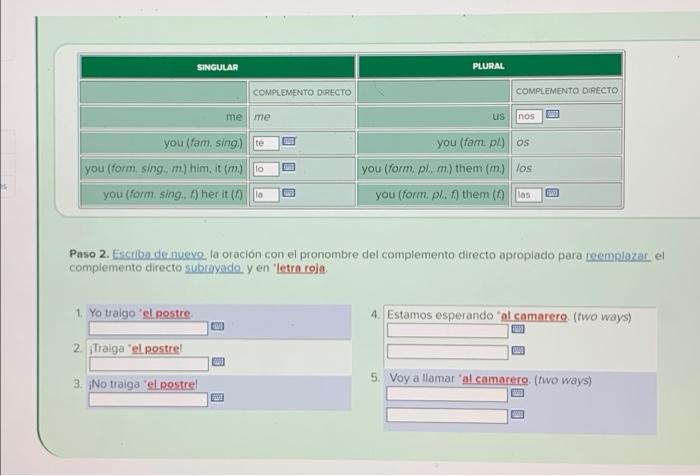The image size is (700, 476).
Task: Open the 'Escriba de nuevo' glossary link
Action: 158,254
